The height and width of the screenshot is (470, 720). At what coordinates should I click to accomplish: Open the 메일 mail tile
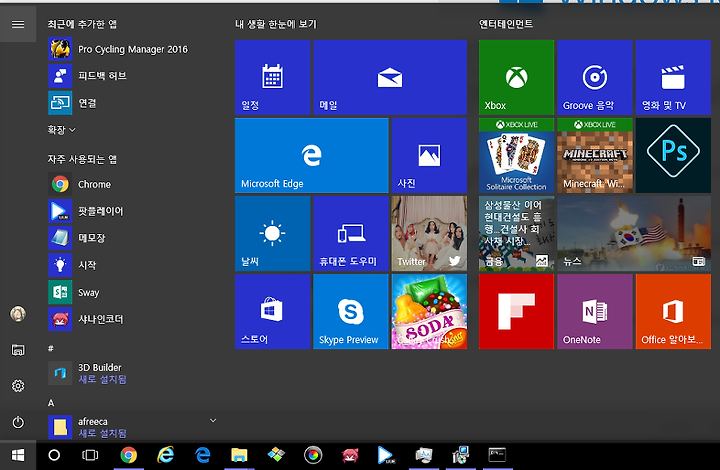(390, 77)
